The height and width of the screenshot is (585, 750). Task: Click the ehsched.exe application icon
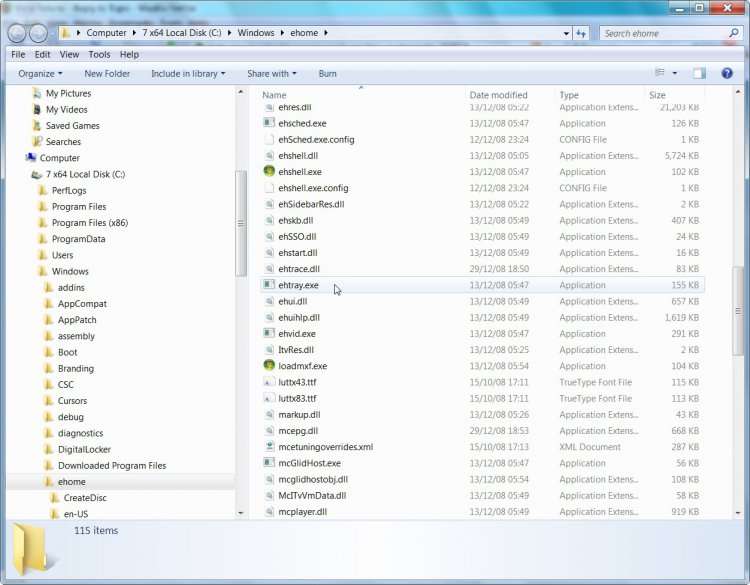pos(269,122)
